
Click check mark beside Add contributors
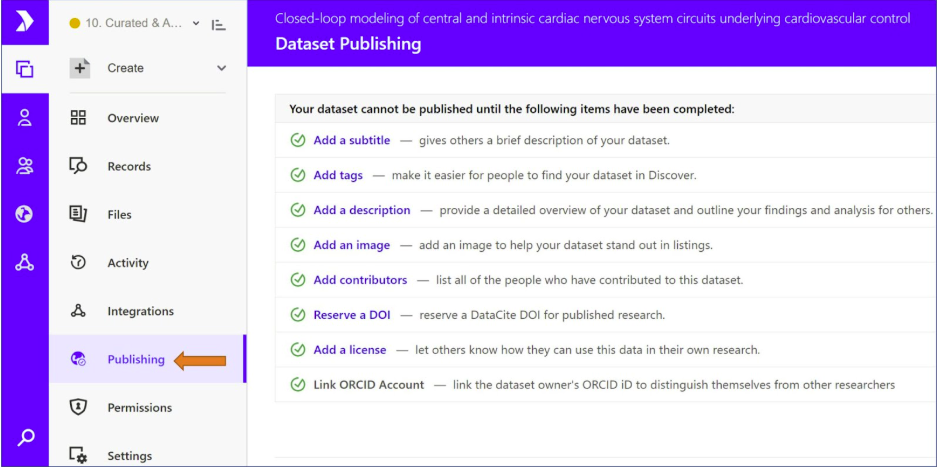pos(298,279)
